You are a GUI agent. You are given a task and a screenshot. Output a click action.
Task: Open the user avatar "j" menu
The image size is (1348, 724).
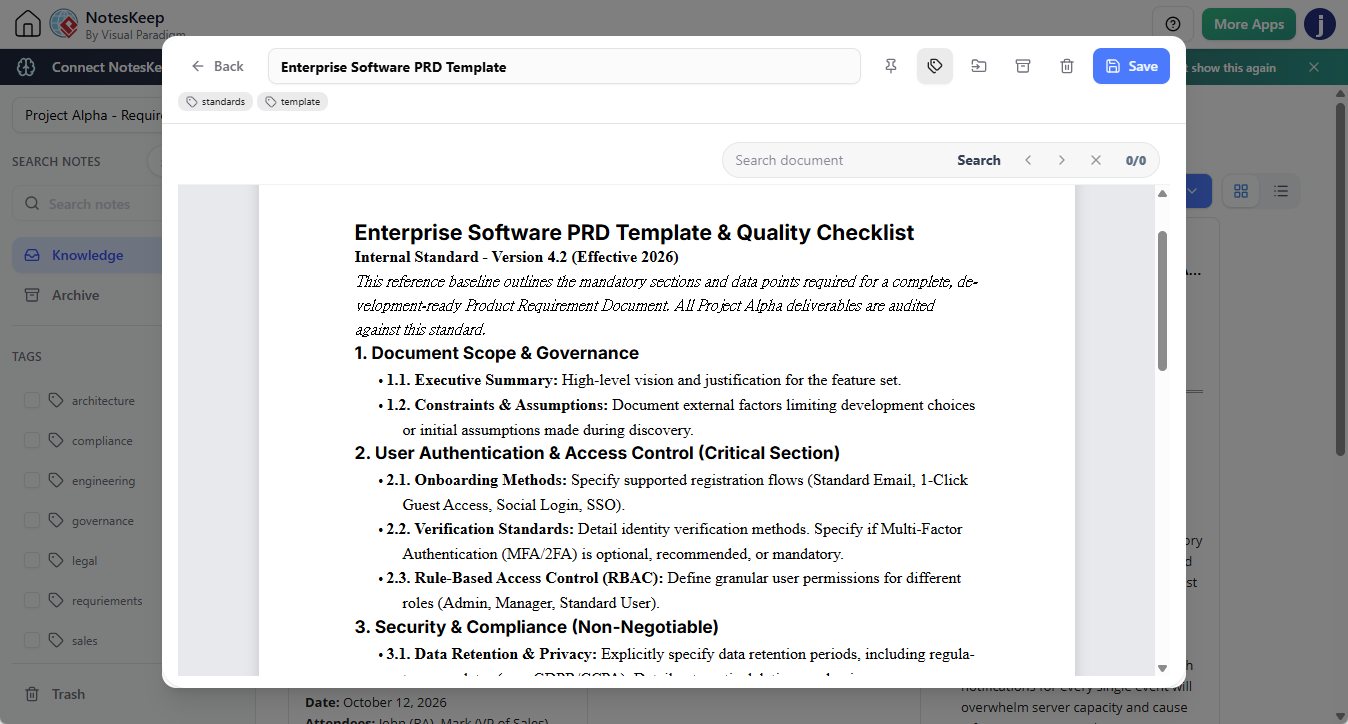[x=1320, y=24]
